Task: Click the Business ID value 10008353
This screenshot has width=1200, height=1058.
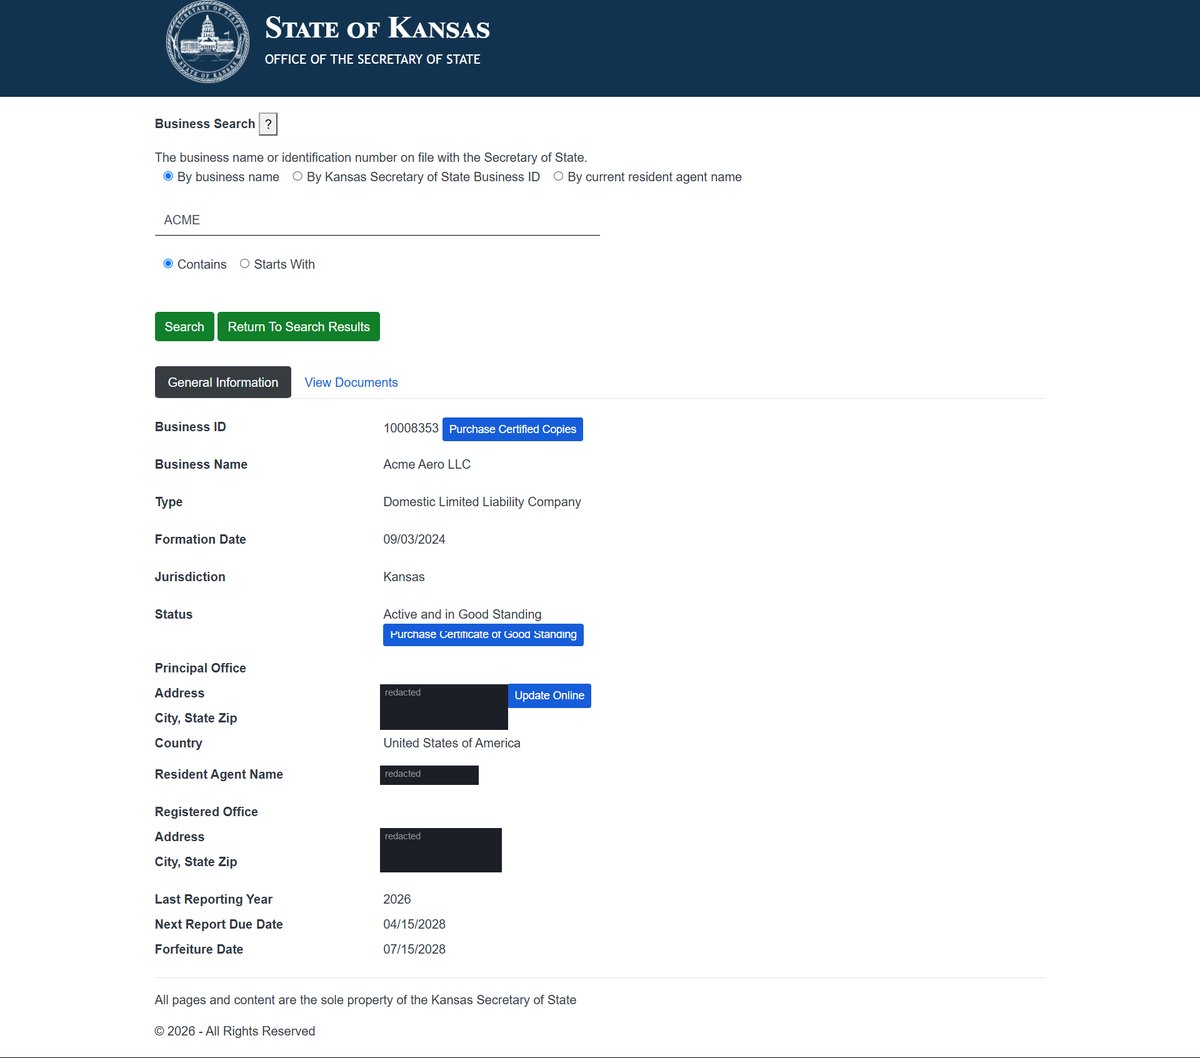Action: 411,428
